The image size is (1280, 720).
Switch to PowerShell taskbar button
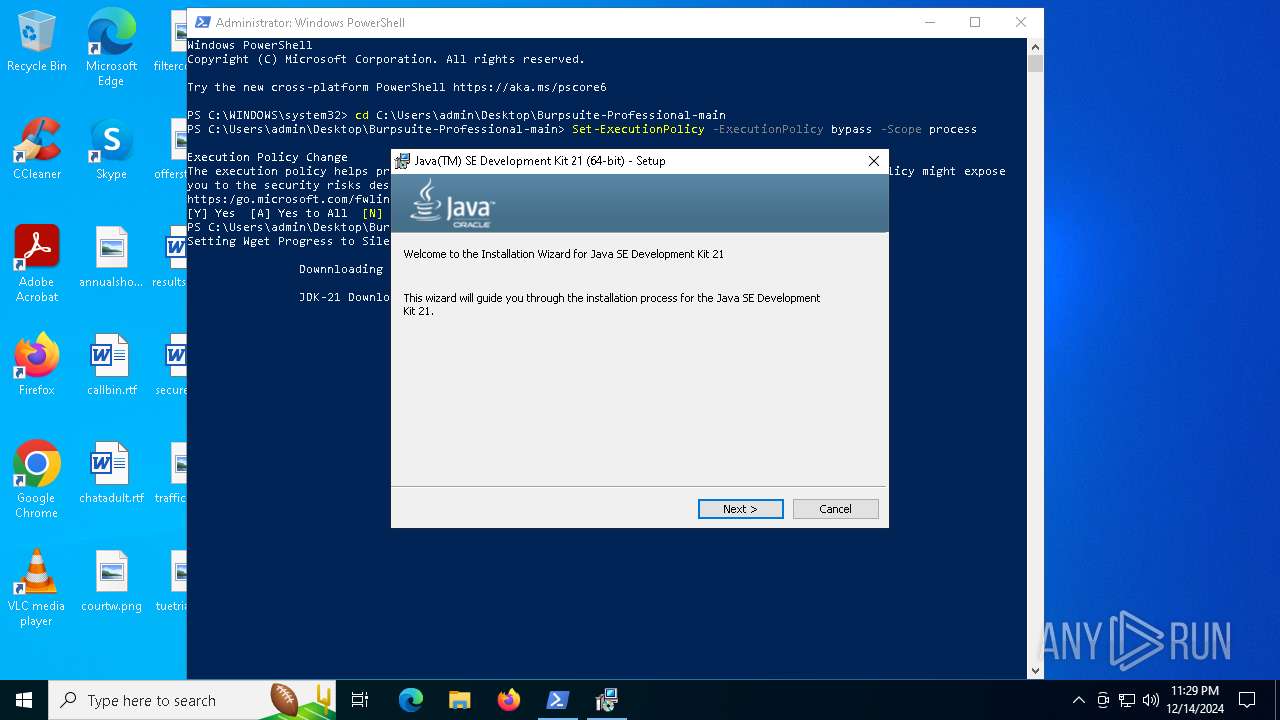[557, 700]
